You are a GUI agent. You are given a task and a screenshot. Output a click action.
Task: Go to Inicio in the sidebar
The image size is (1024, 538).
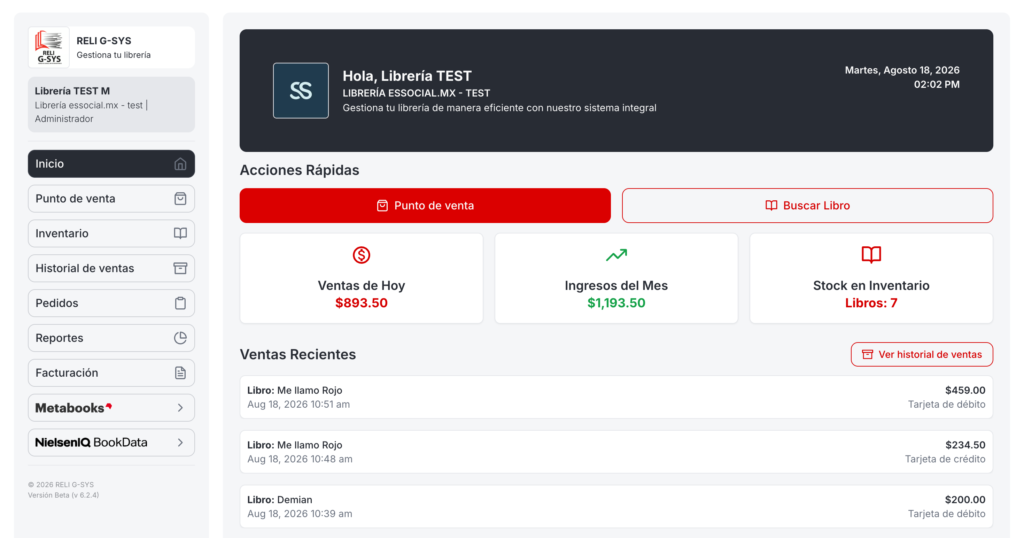[x=111, y=164]
